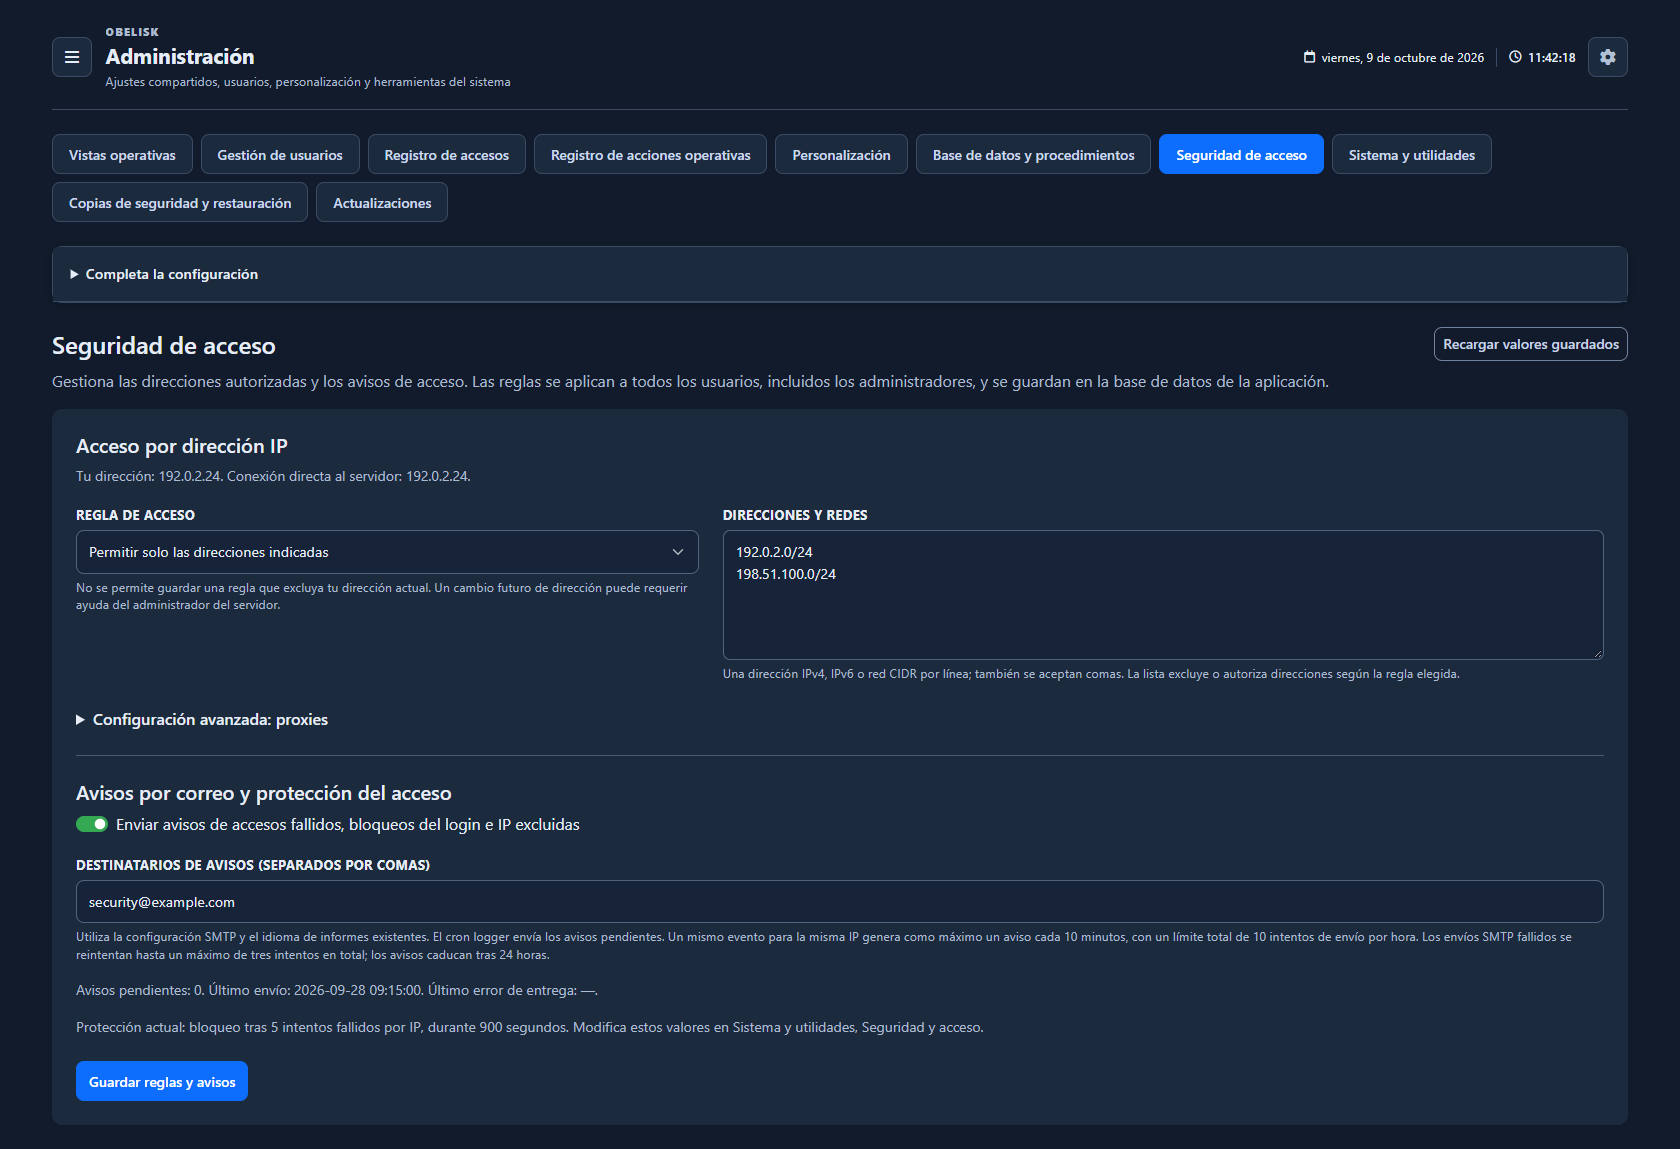Select the Personalización tab

[x=841, y=154]
